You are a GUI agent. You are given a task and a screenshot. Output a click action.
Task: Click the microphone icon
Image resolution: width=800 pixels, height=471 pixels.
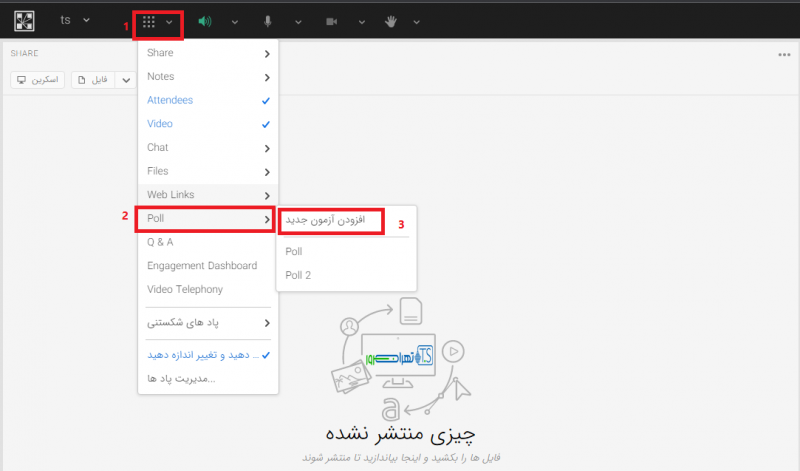[267, 21]
